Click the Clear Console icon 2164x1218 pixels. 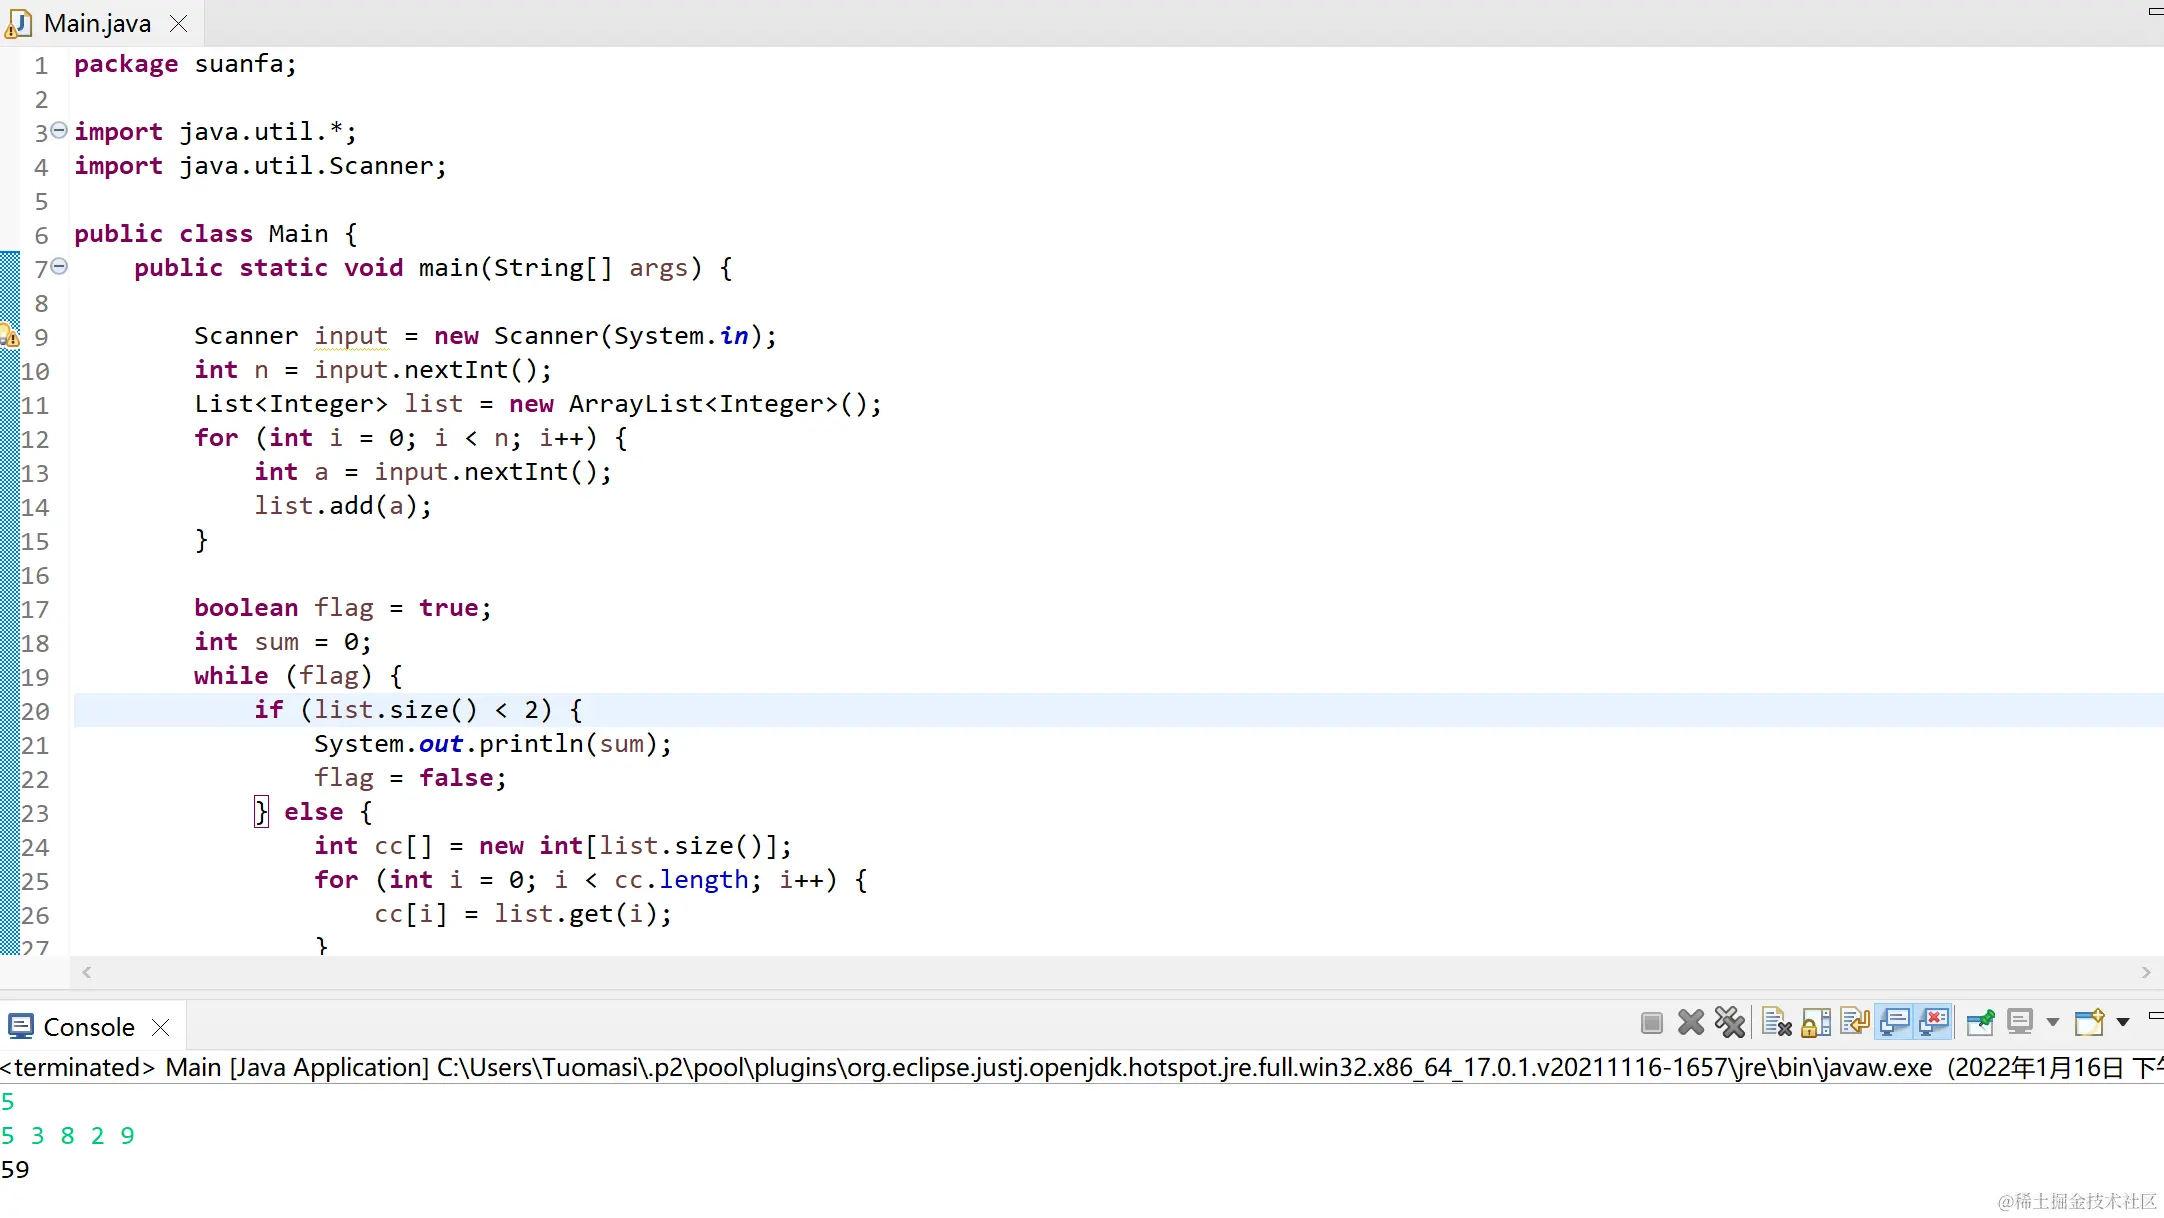pos(1776,1023)
